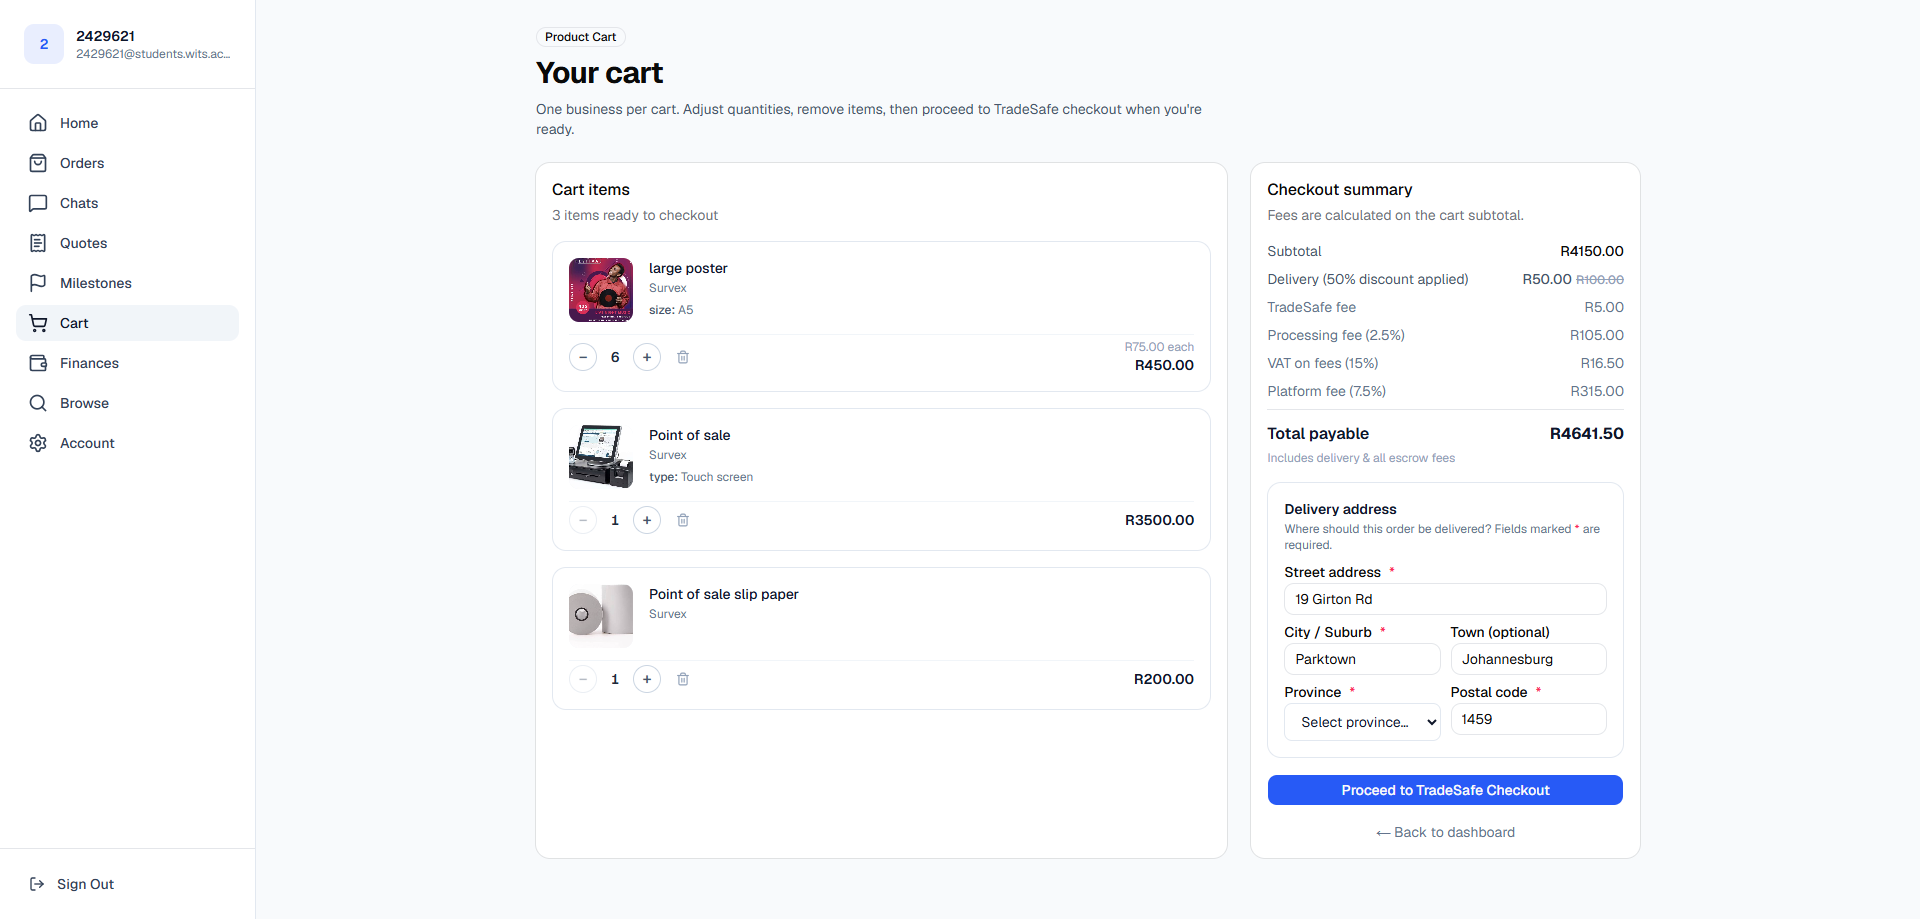Increase Point of sale slip paper quantity

click(x=647, y=679)
